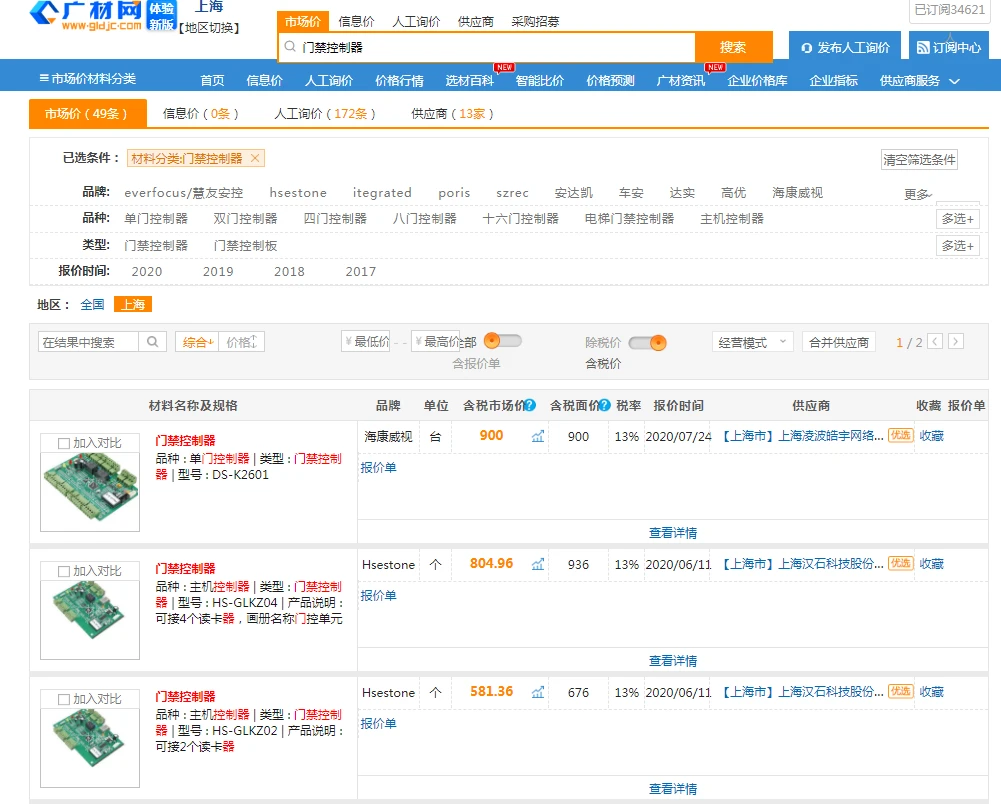Select 采购招募 search category above search box
Screen dimensions: 1001x804
(535, 22)
